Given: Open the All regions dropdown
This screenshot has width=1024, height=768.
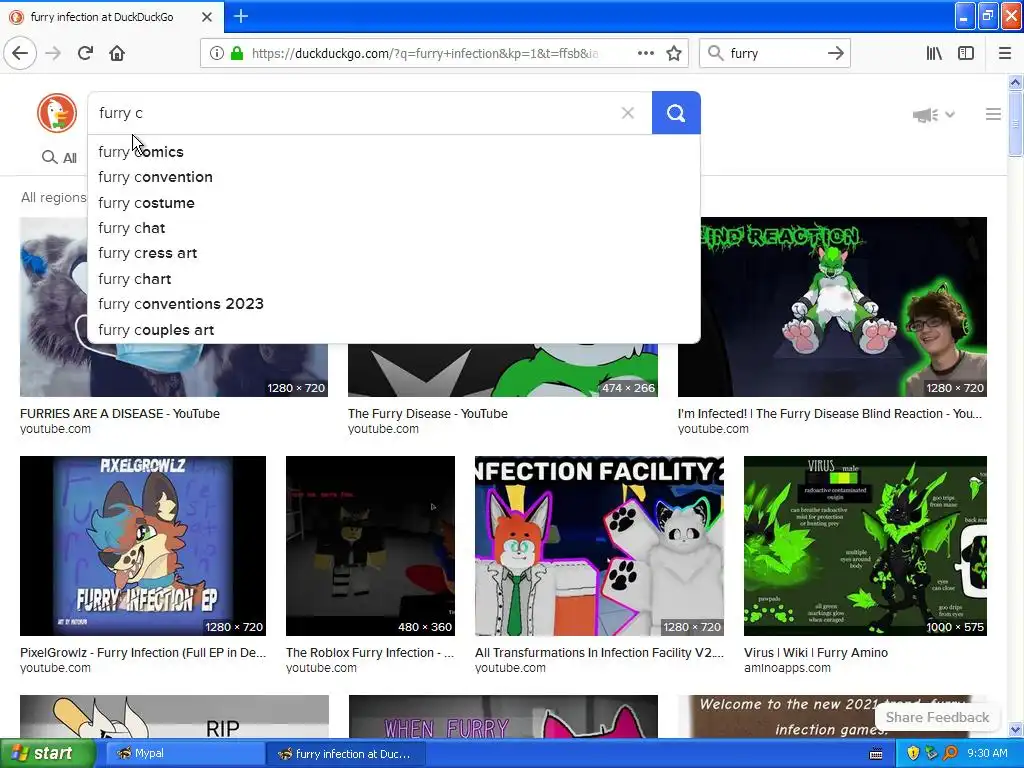Looking at the screenshot, I should pos(54,197).
